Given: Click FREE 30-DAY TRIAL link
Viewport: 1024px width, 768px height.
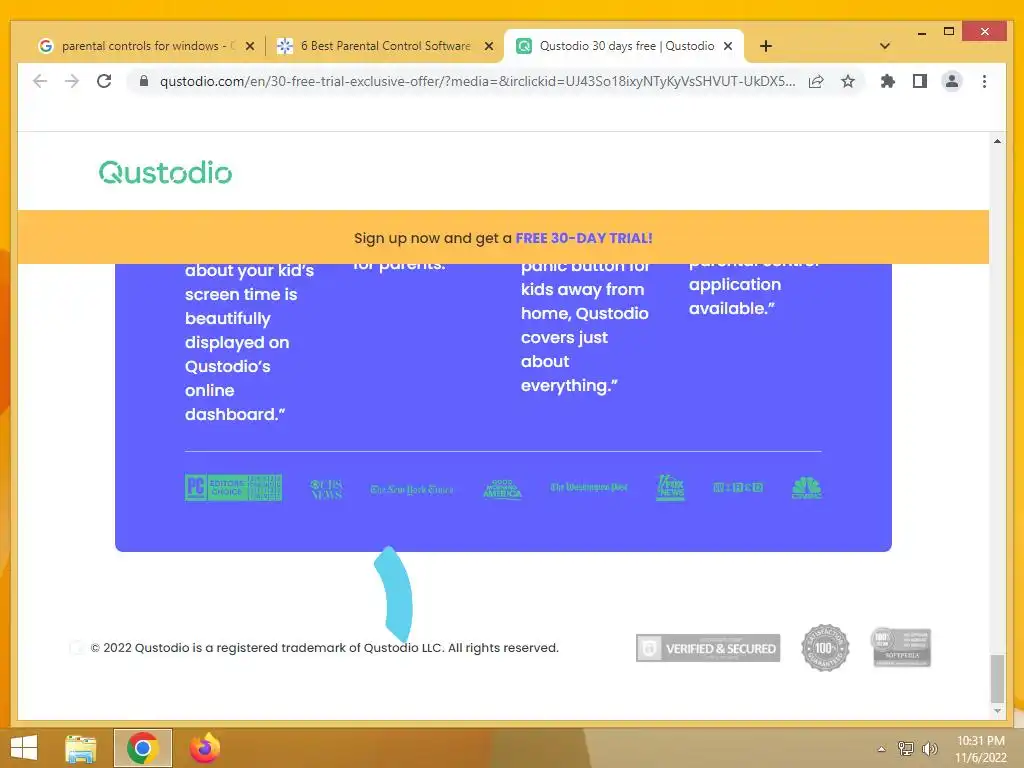Looking at the screenshot, I should (584, 238).
